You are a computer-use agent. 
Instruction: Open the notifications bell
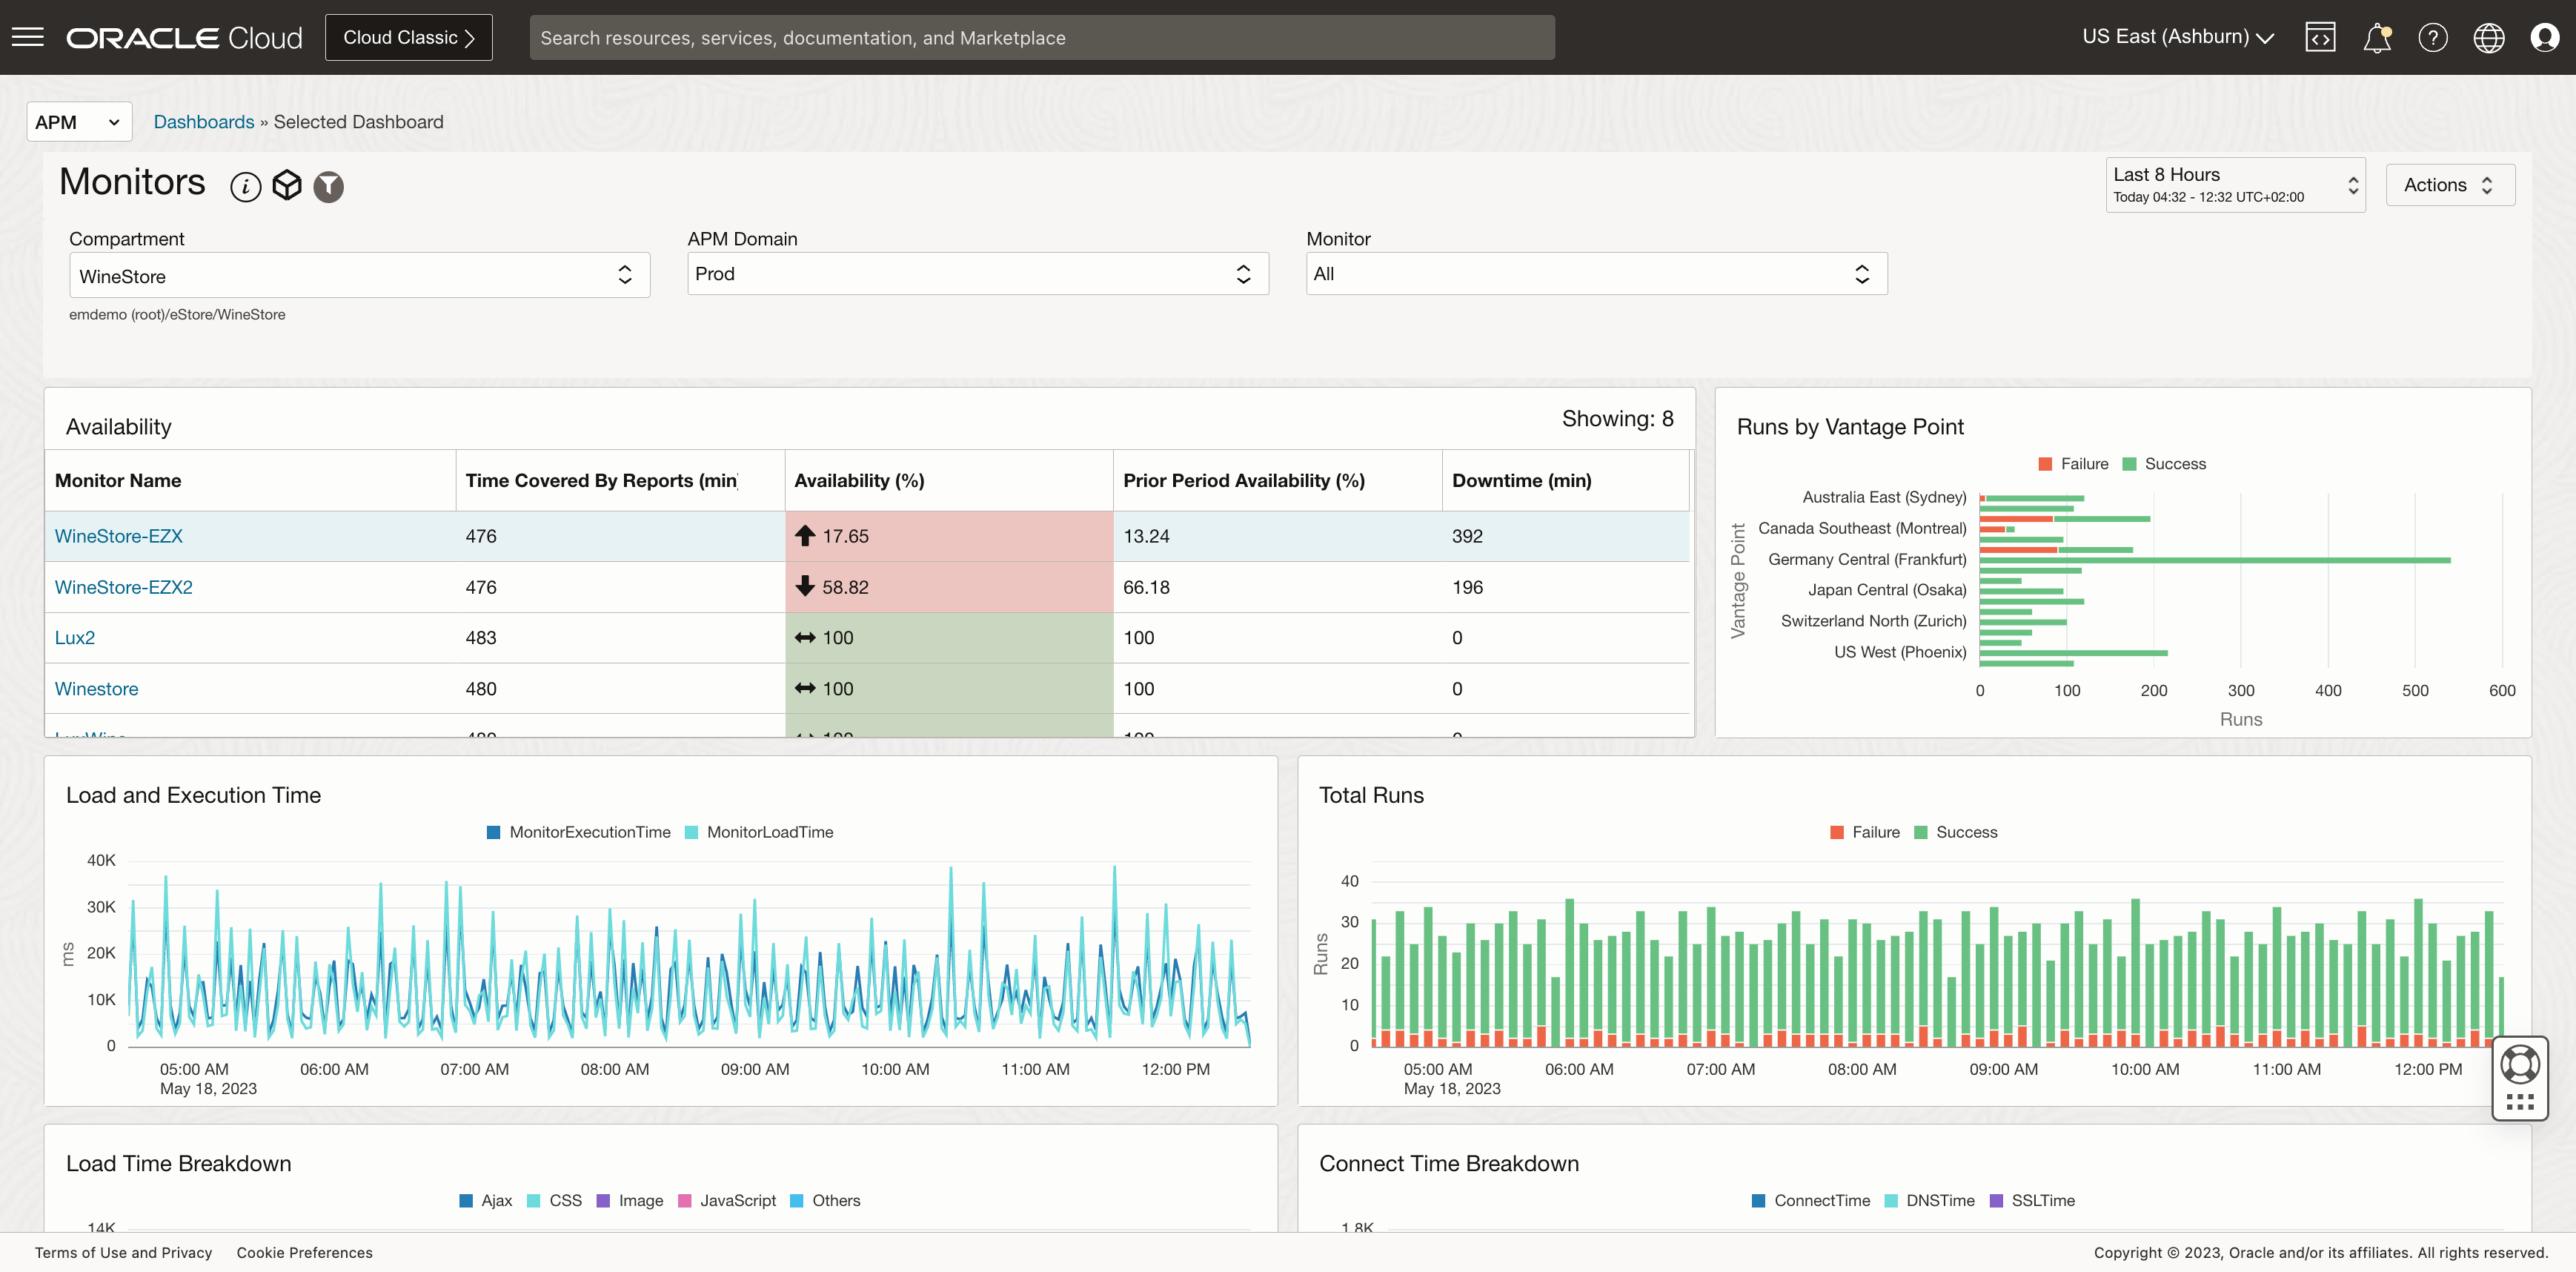pyautogui.click(x=2377, y=37)
